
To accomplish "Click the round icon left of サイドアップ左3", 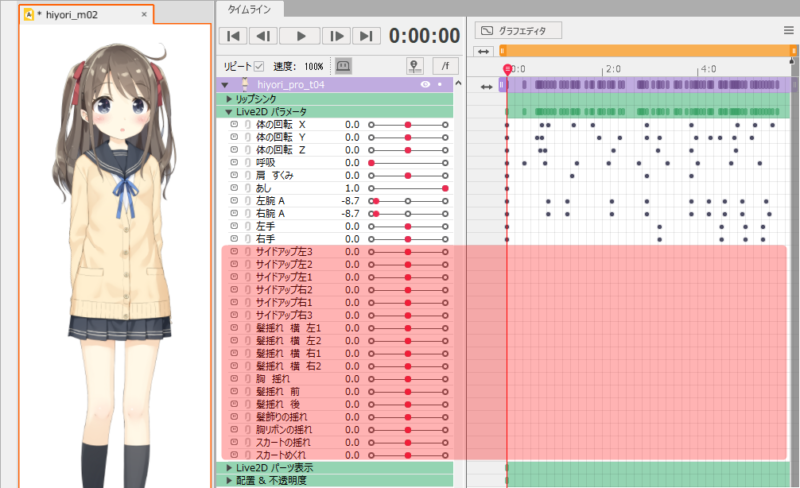I will coord(234,252).
